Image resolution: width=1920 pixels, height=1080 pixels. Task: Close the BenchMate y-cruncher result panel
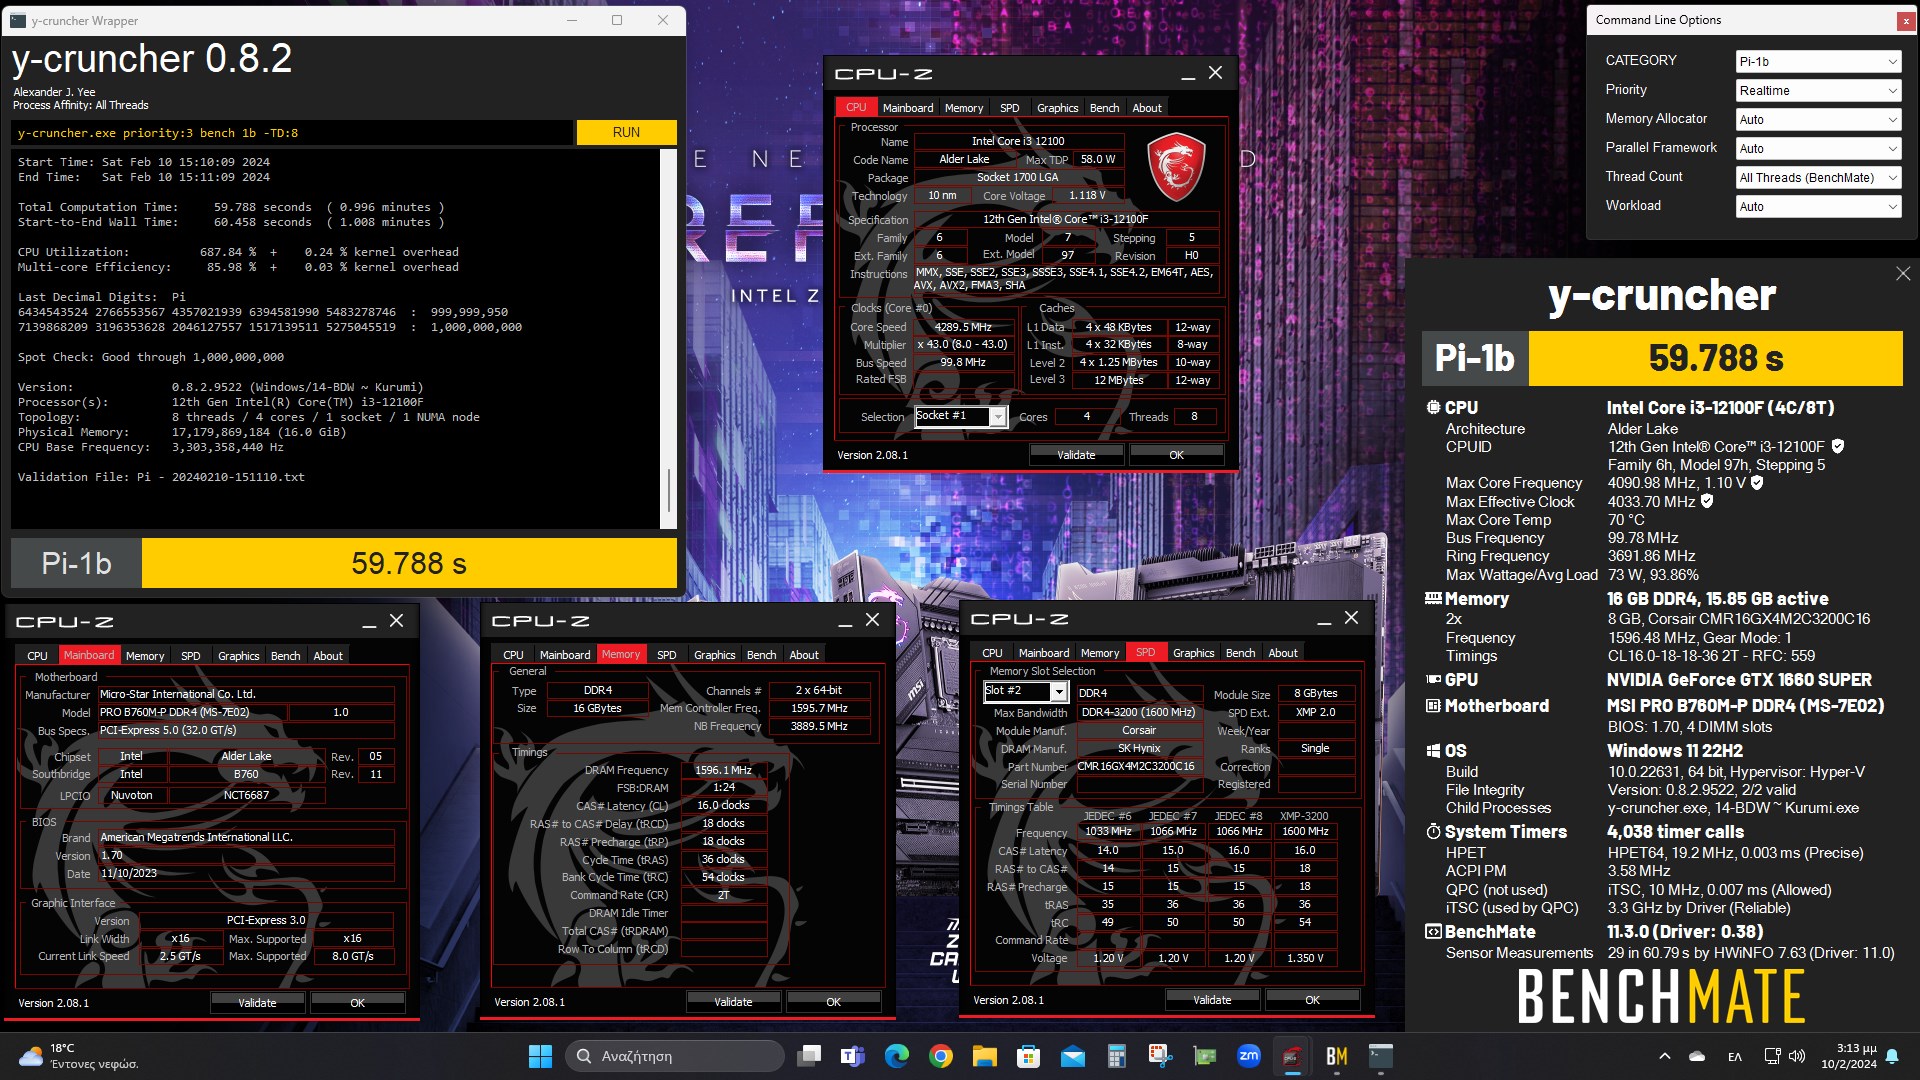tap(1903, 274)
